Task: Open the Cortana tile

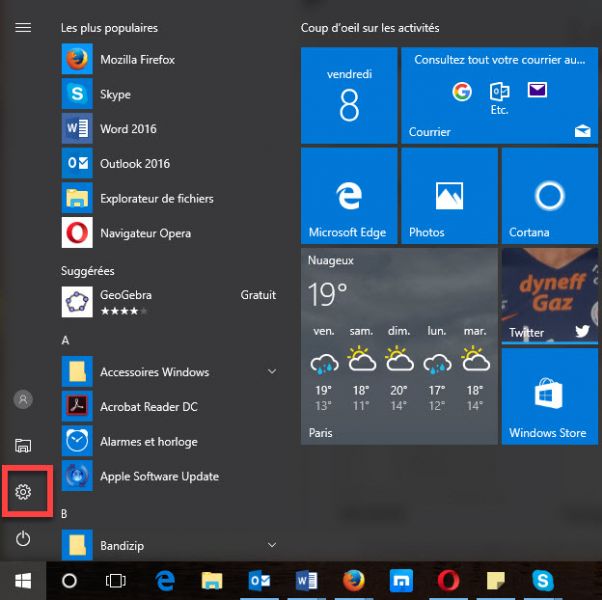Action: [550, 196]
